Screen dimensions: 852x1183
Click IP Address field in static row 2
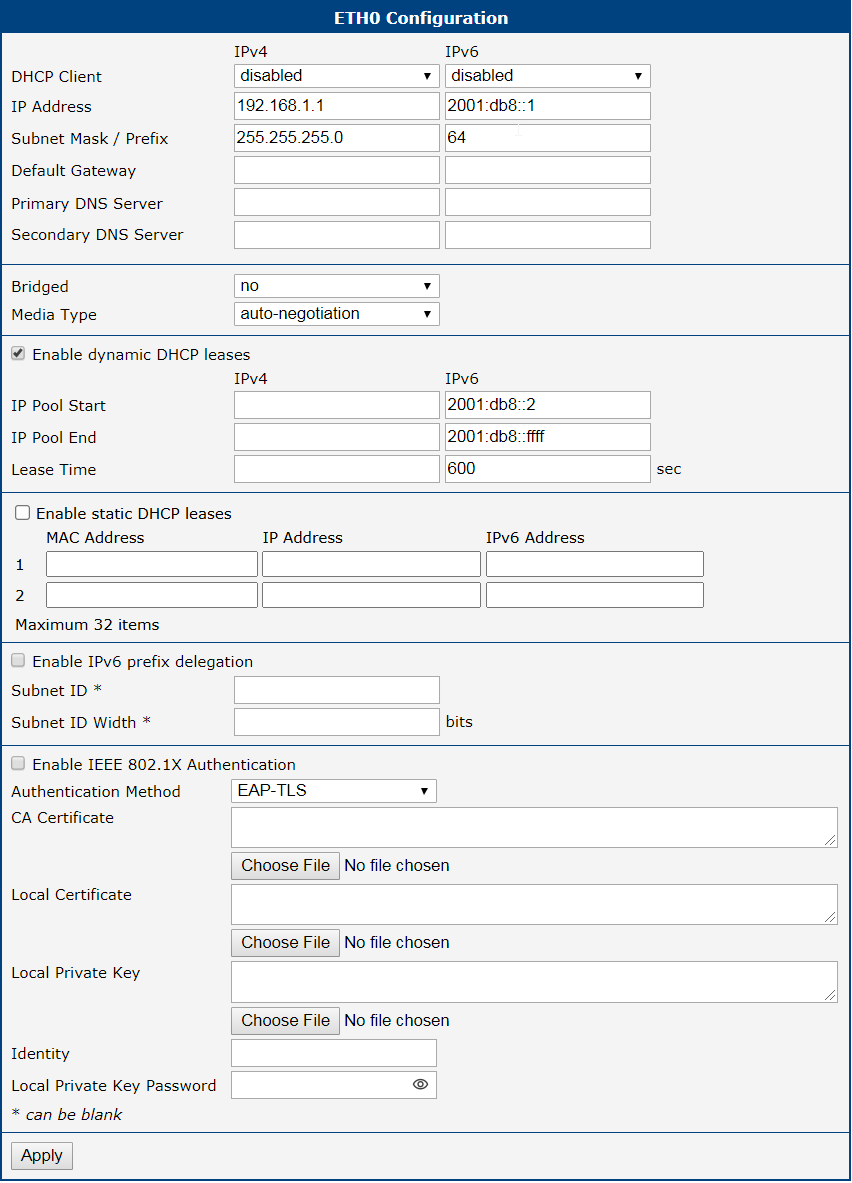371,595
